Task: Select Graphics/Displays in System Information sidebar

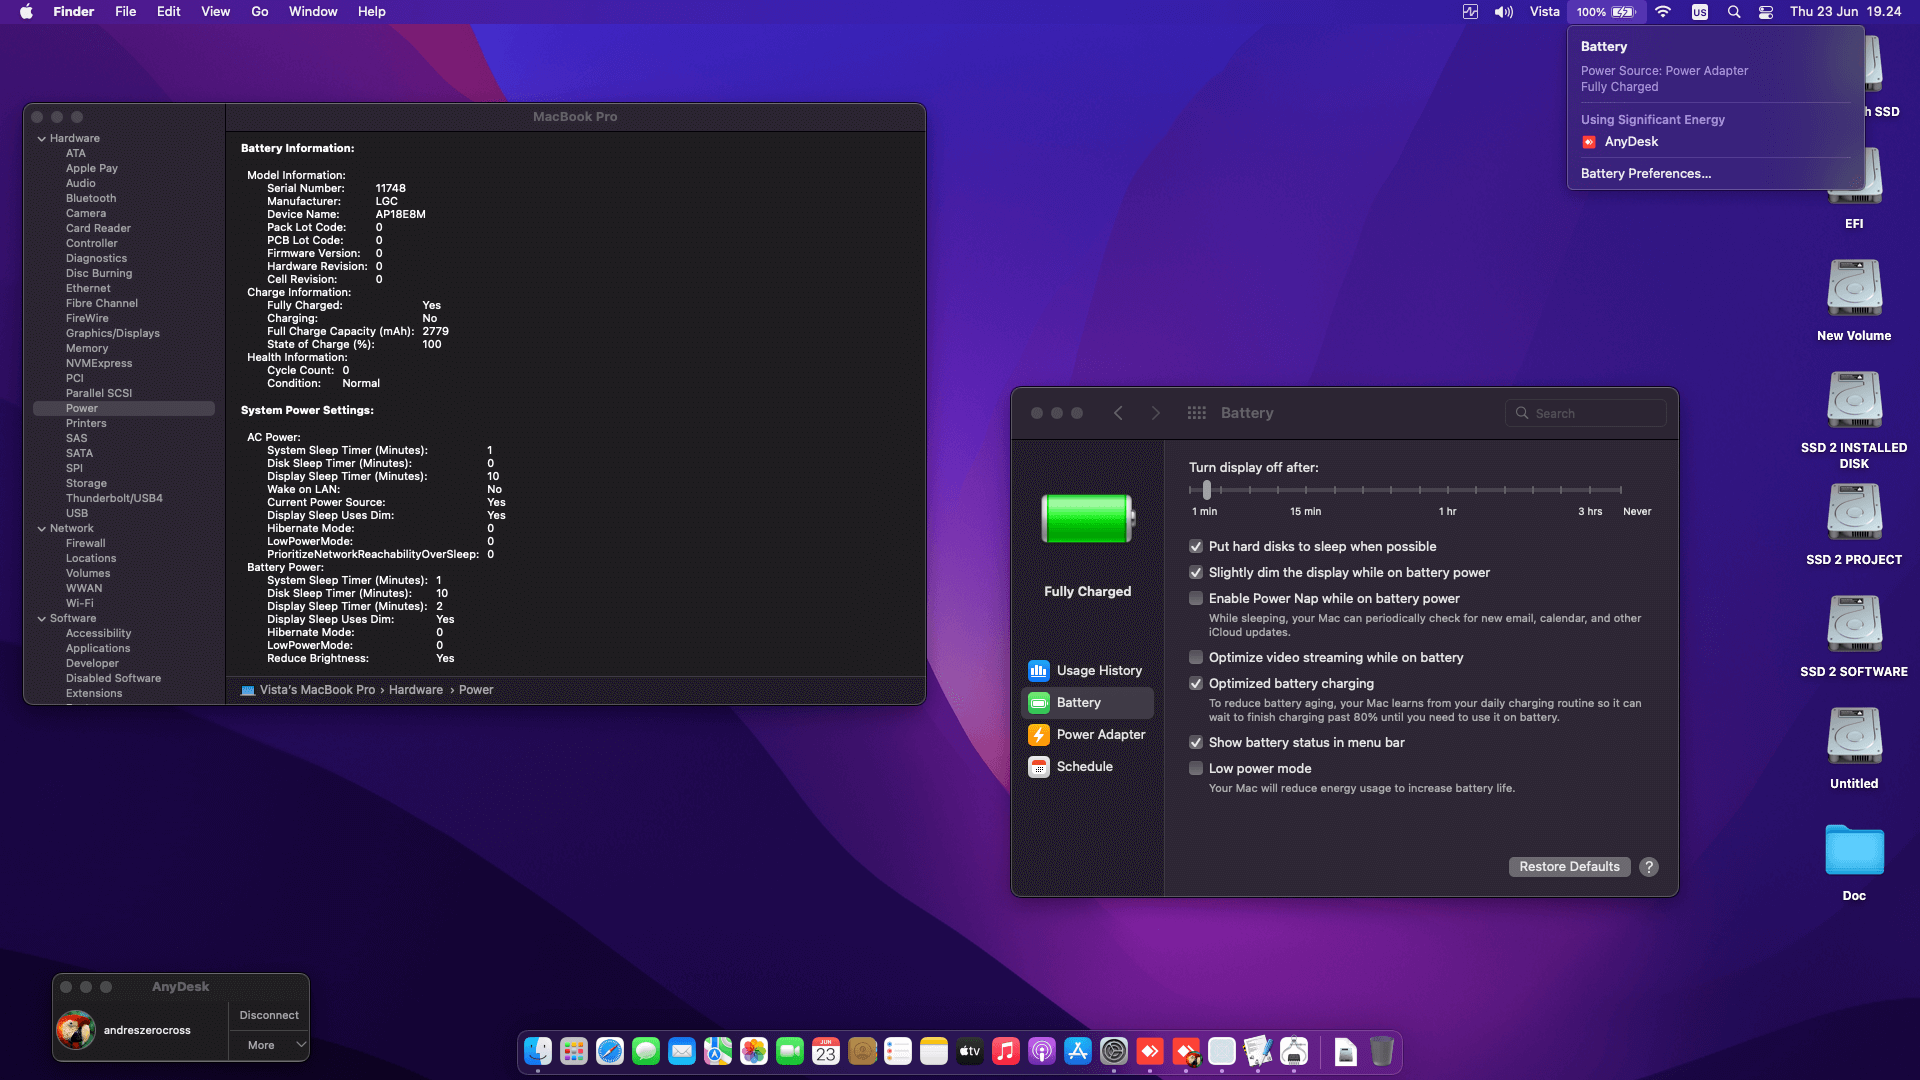Action: tap(113, 334)
